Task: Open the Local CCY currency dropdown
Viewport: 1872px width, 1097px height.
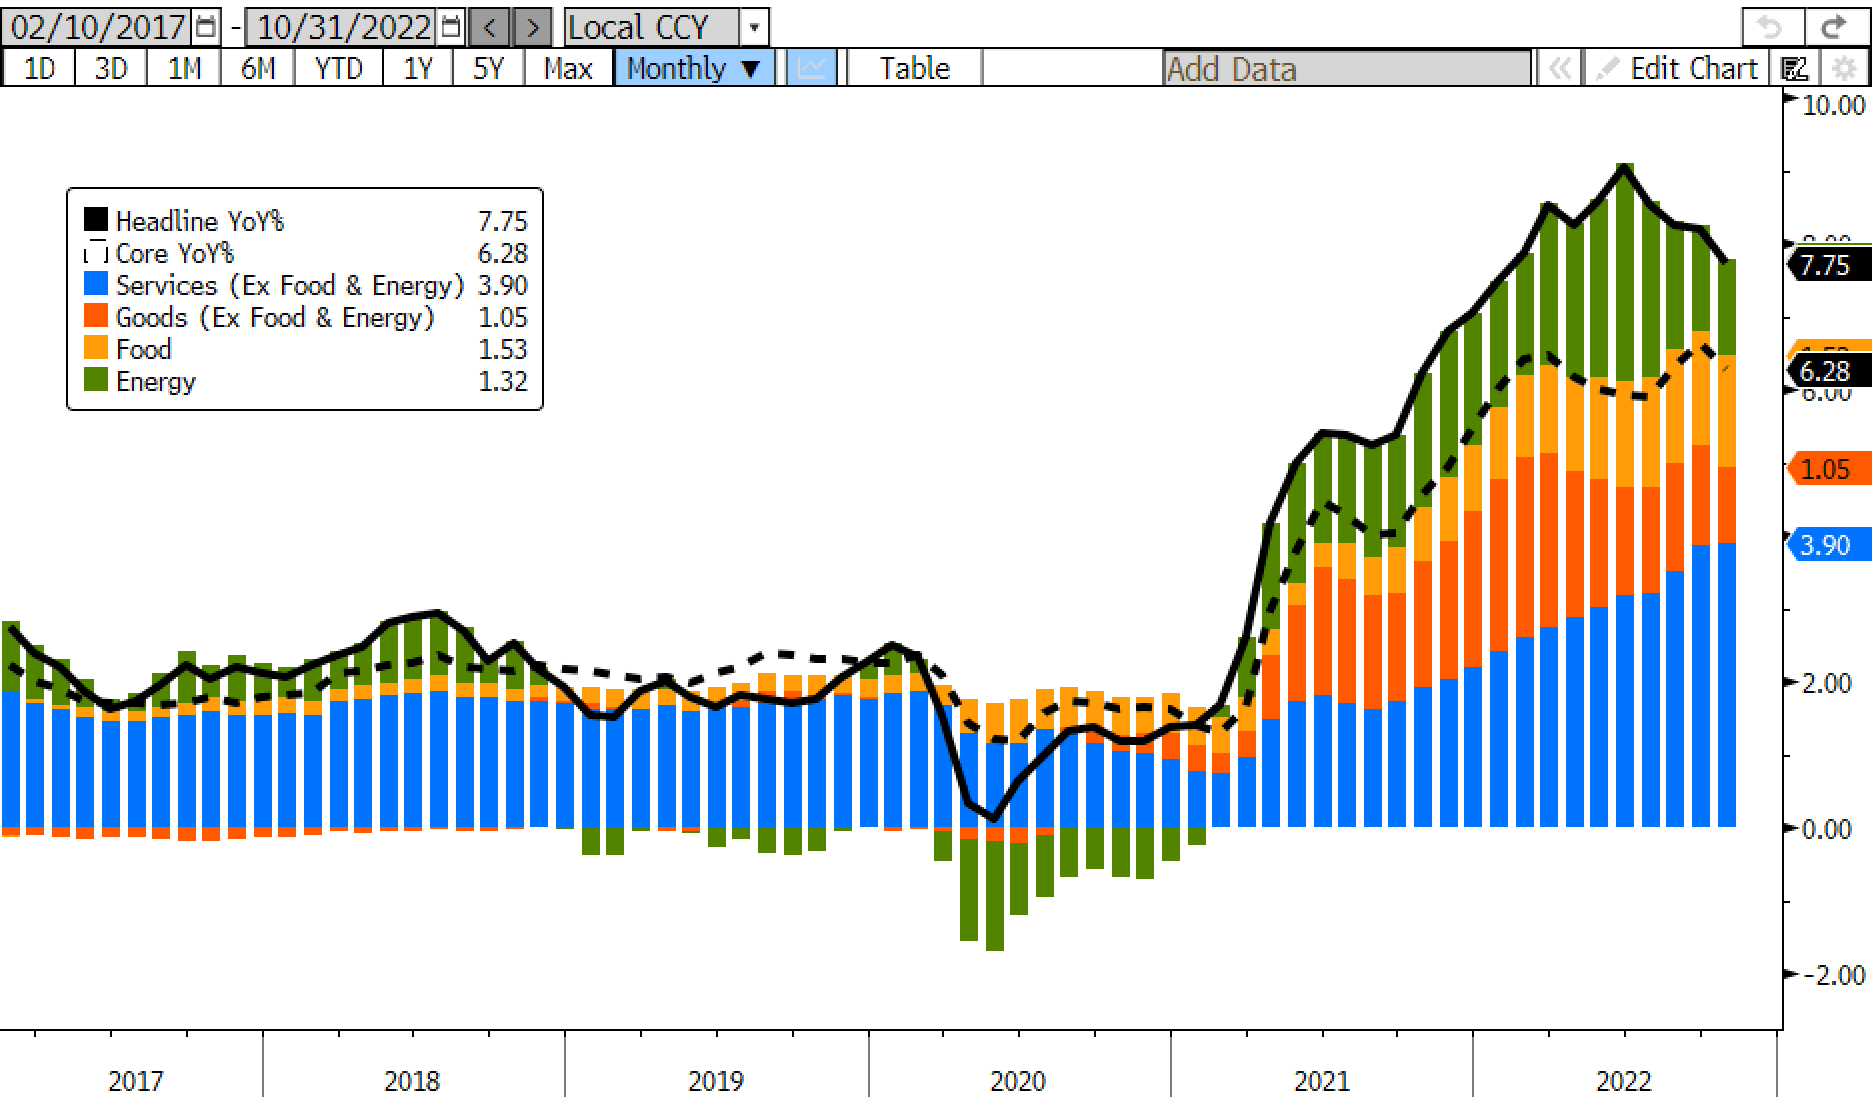Action: pos(754,27)
